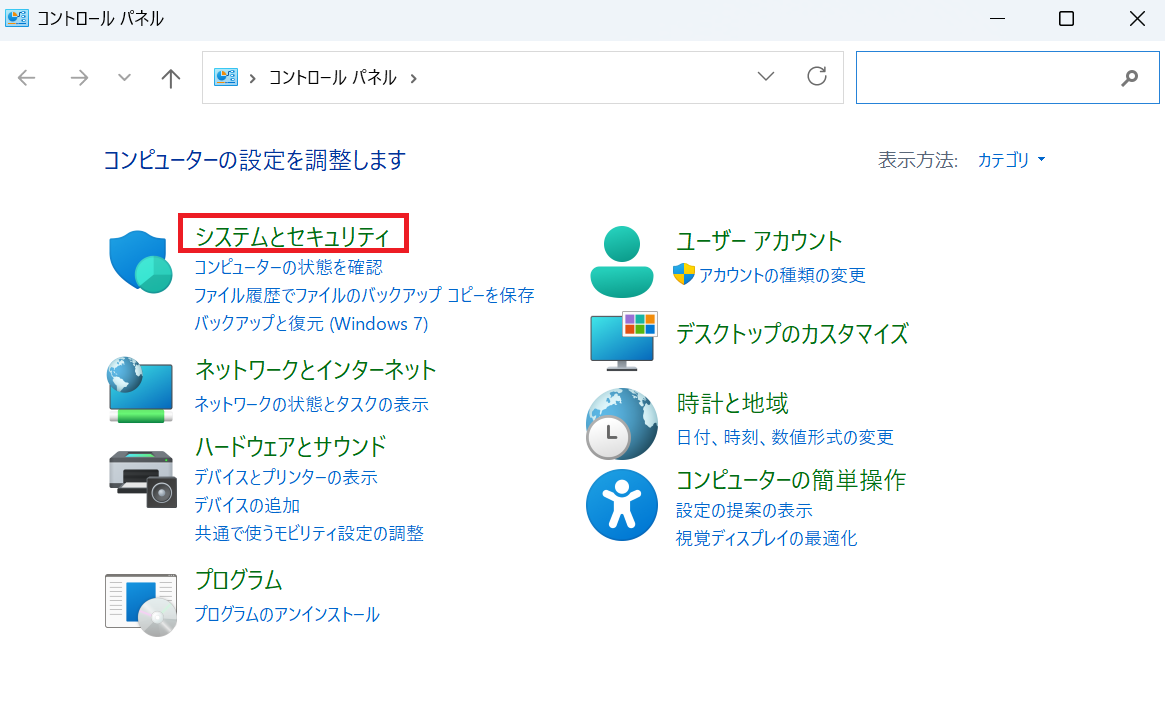Click the Clock and Region globe icon
The image size is (1165, 722).
point(621,424)
